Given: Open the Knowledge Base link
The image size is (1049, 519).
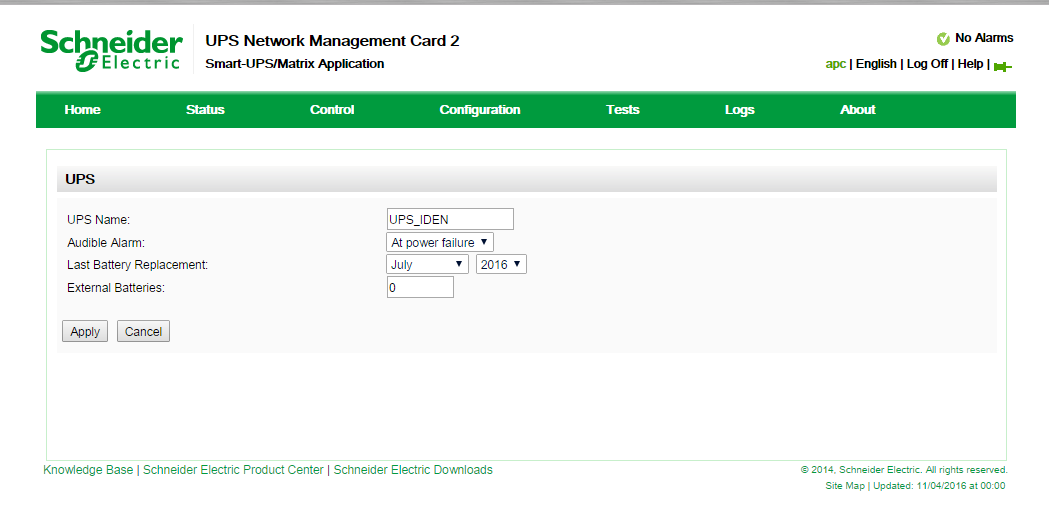Looking at the screenshot, I should (88, 470).
